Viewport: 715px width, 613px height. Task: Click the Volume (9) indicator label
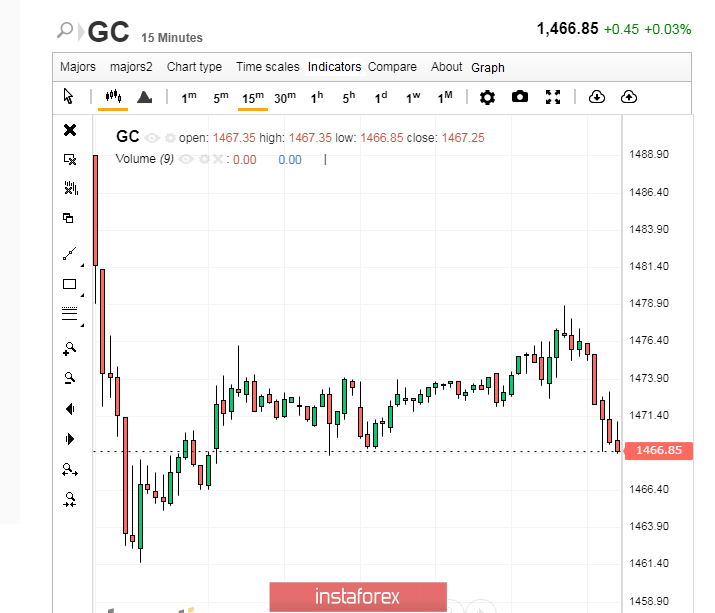[145, 159]
